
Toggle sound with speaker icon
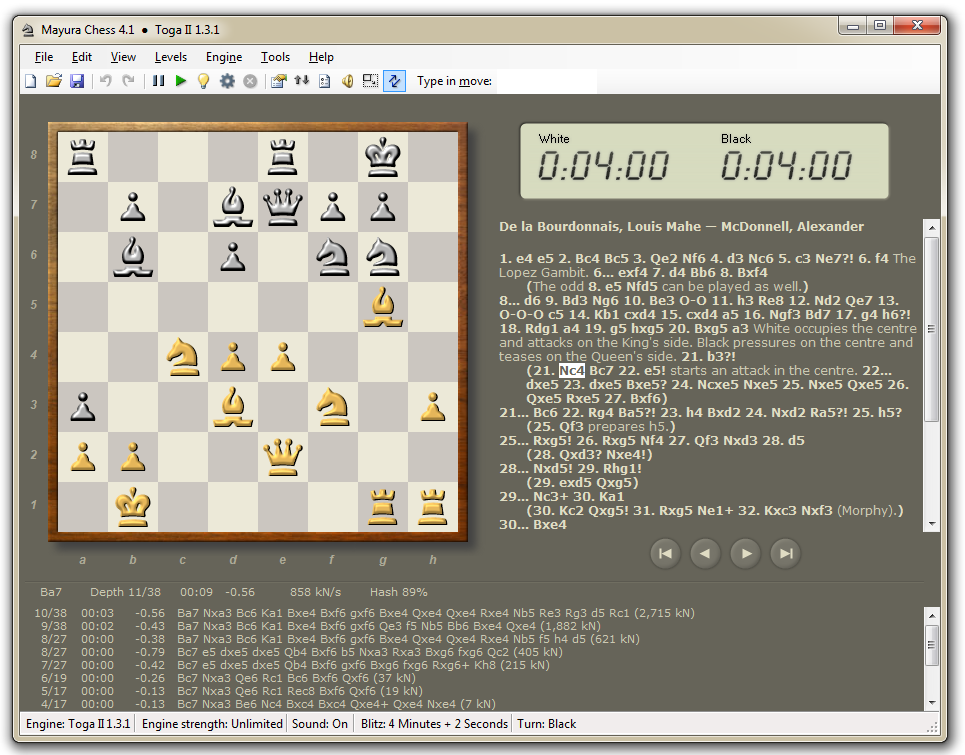pyautogui.click(x=347, y=81)
